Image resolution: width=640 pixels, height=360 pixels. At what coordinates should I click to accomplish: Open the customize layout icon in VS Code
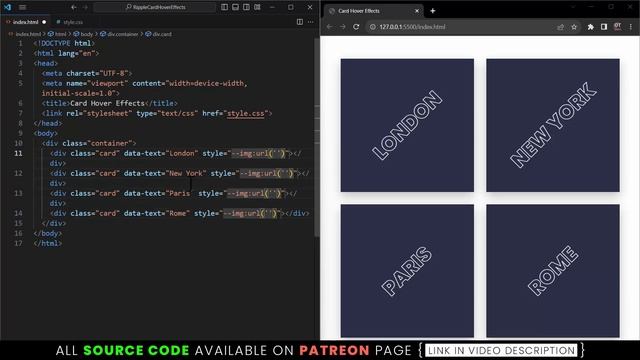pyautogui.click(x=257, y=7)
